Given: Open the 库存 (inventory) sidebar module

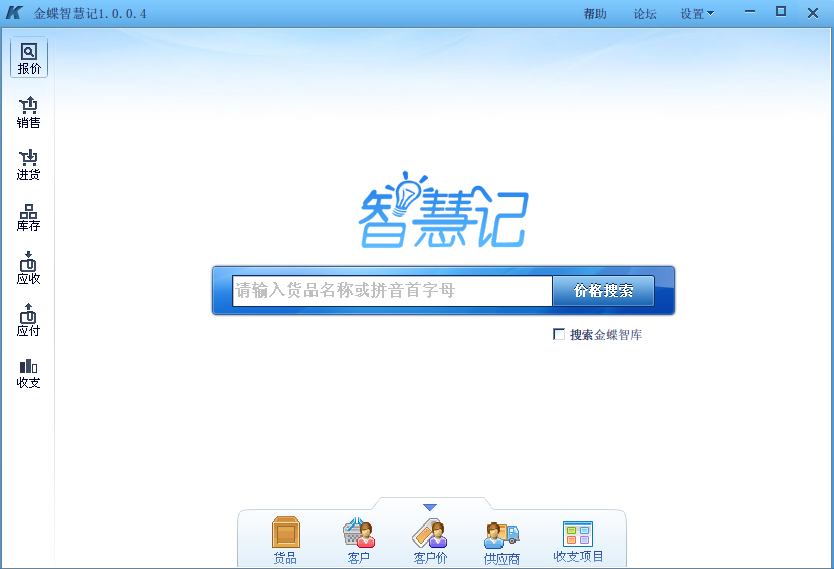Looking at the screenshot, I should [x=29, y=217].
